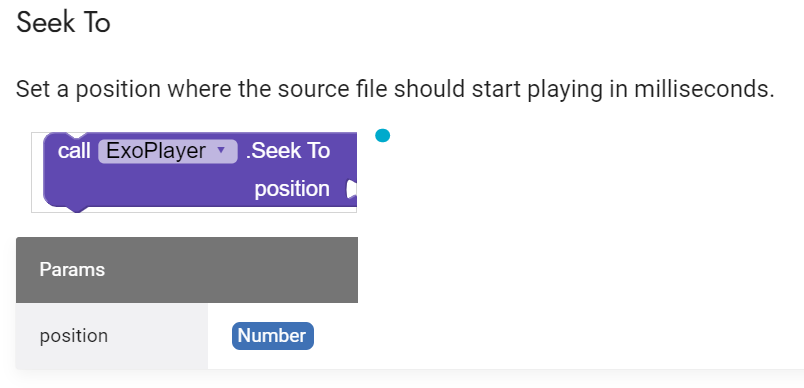The width and height of the screenshot is (804, 388).
Task: Click the Seek To heading
Action: click(x=63, y=23)
